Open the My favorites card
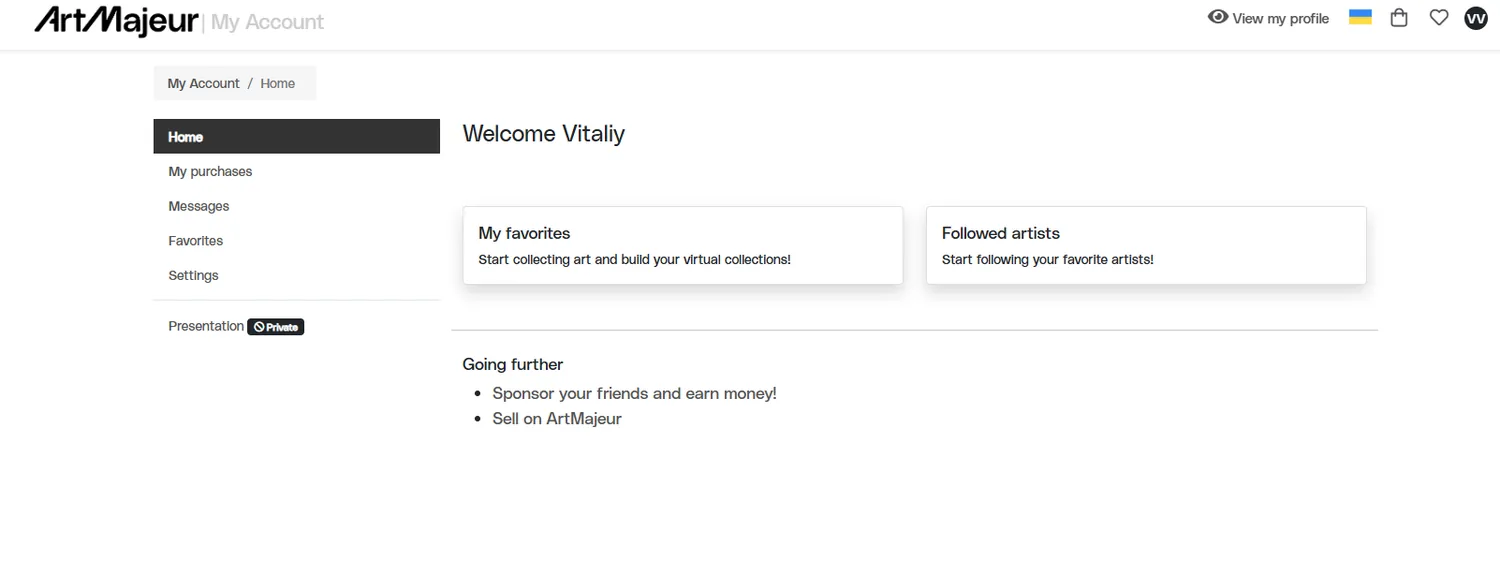1500x561 pixels. tap(683, 245)
